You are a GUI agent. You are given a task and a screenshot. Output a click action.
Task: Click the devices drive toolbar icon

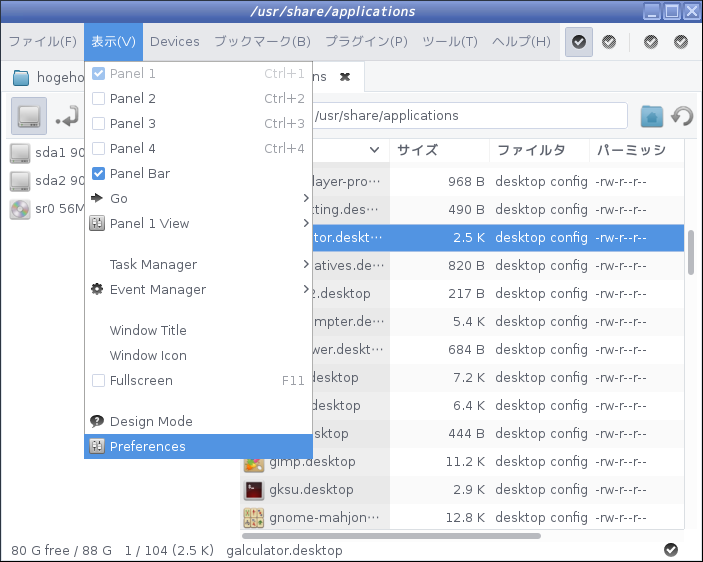point(29,116)
